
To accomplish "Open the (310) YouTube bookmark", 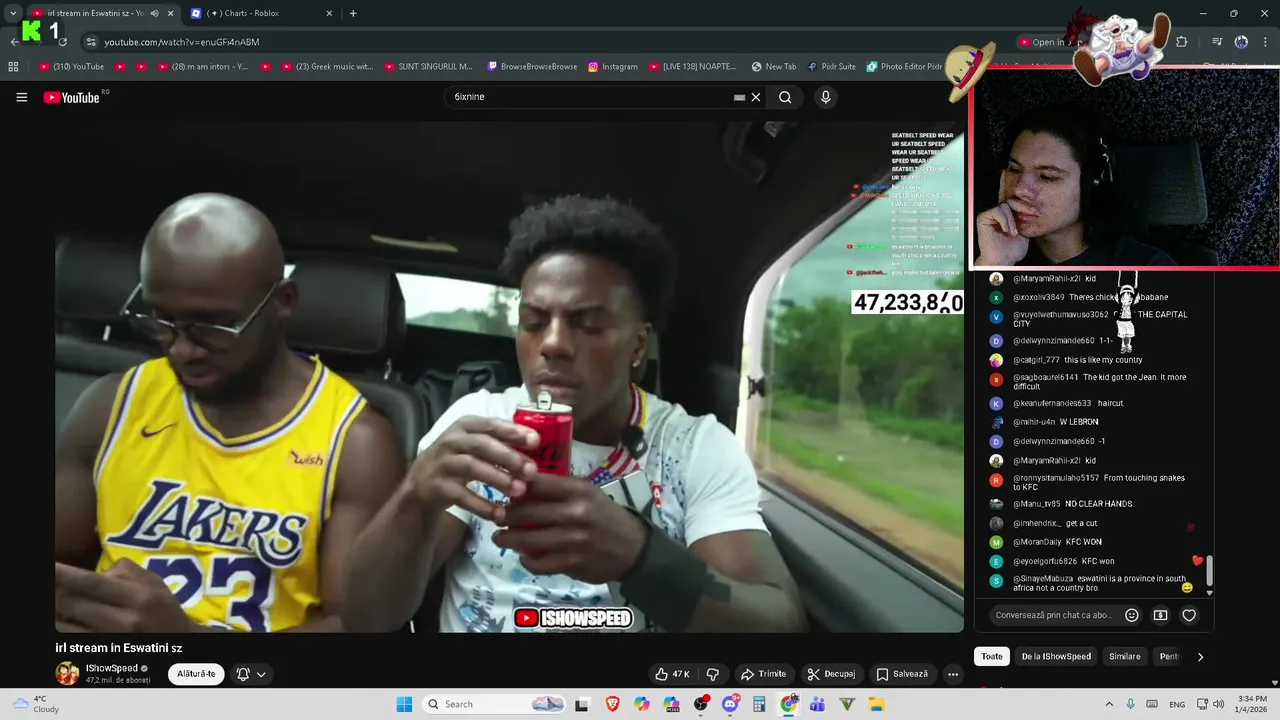I will click(71, 67).
